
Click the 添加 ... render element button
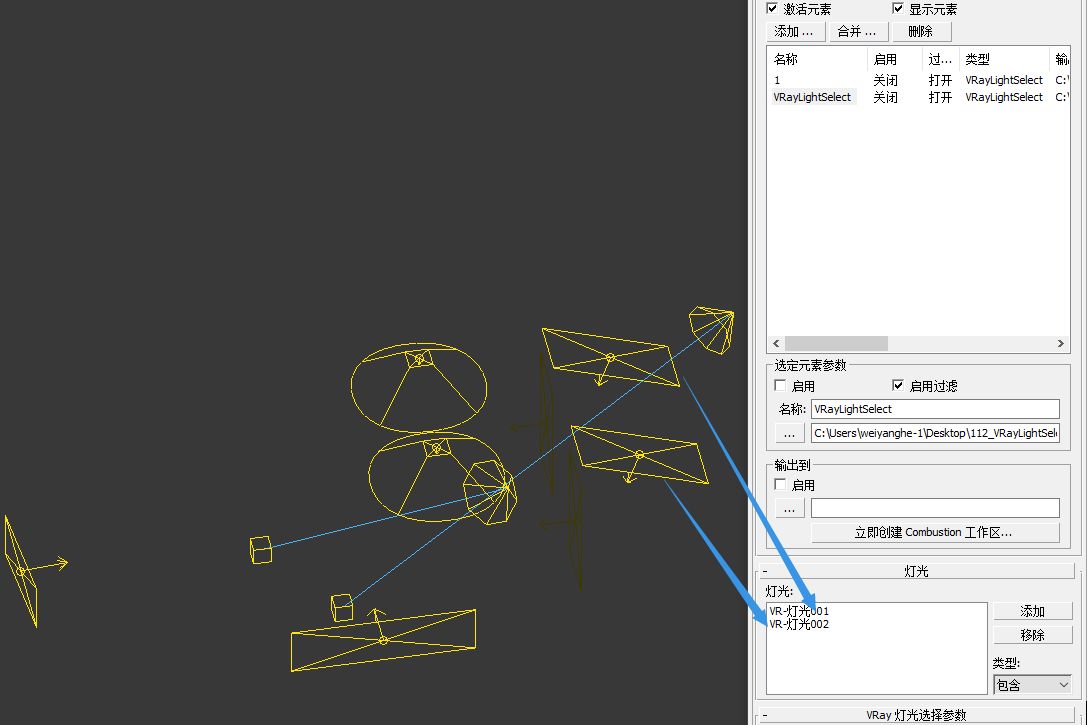pos(795,31)
